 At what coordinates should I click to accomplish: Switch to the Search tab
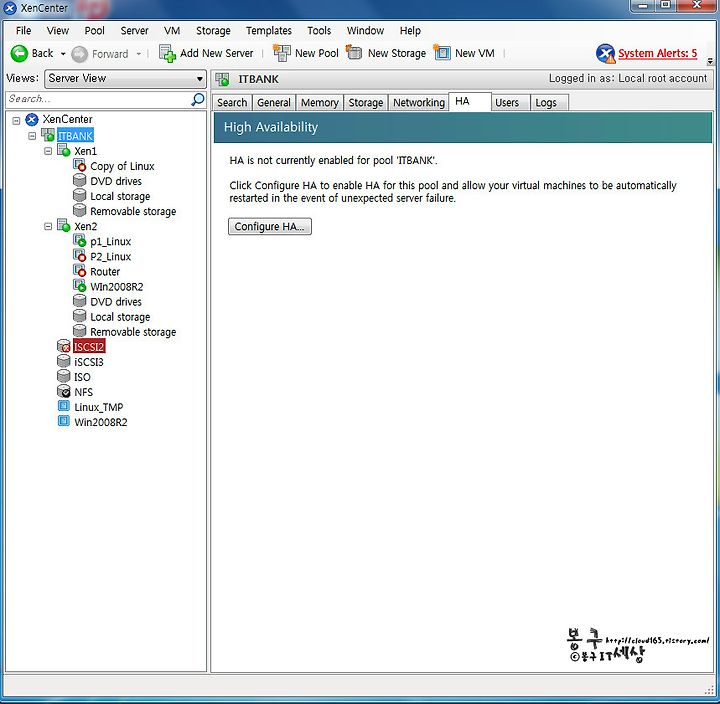(232, 102)
